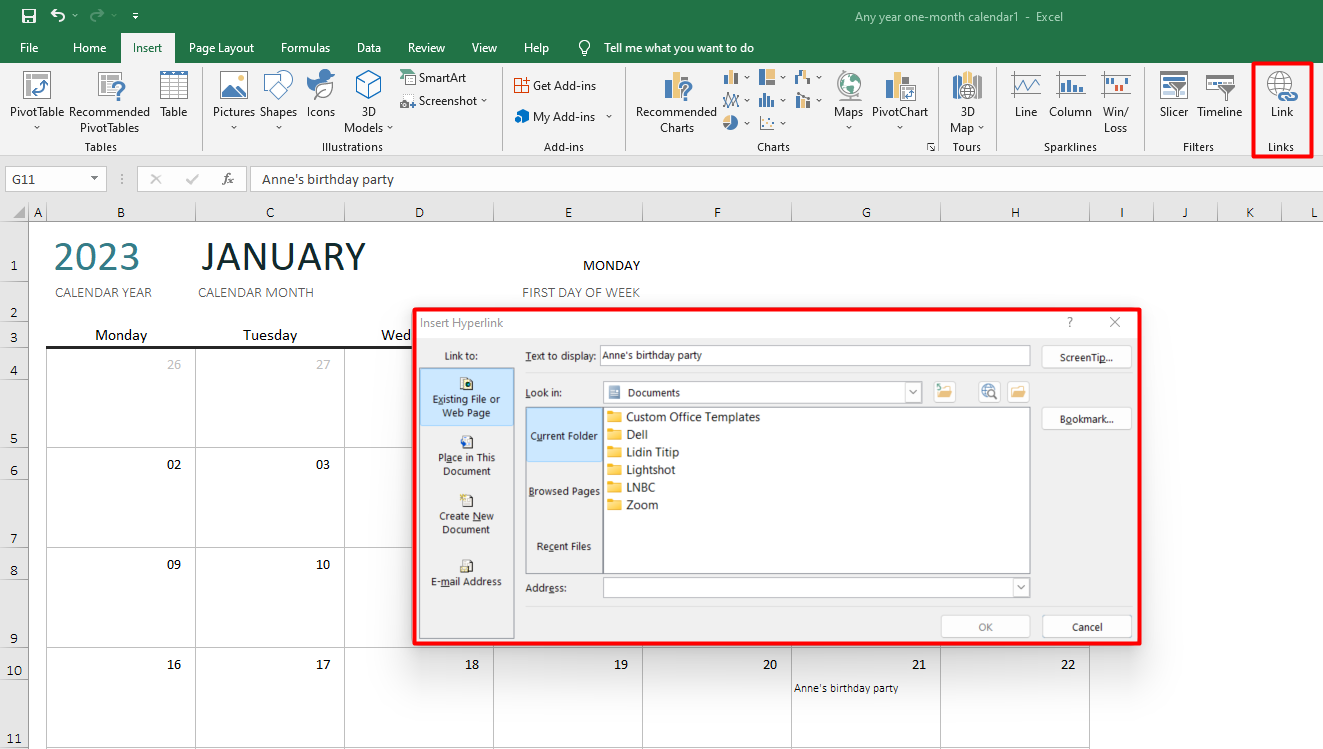Image resolution: width=1323 pixels, height=749 pixels.
Task: Switch to the Page Layout tab
Action: [x=221, y=48]
